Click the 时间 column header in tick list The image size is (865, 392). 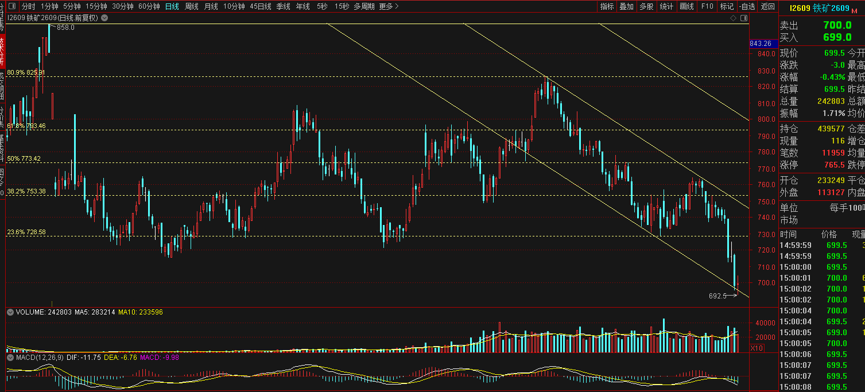pyautogui.click(x=787, y=234)
